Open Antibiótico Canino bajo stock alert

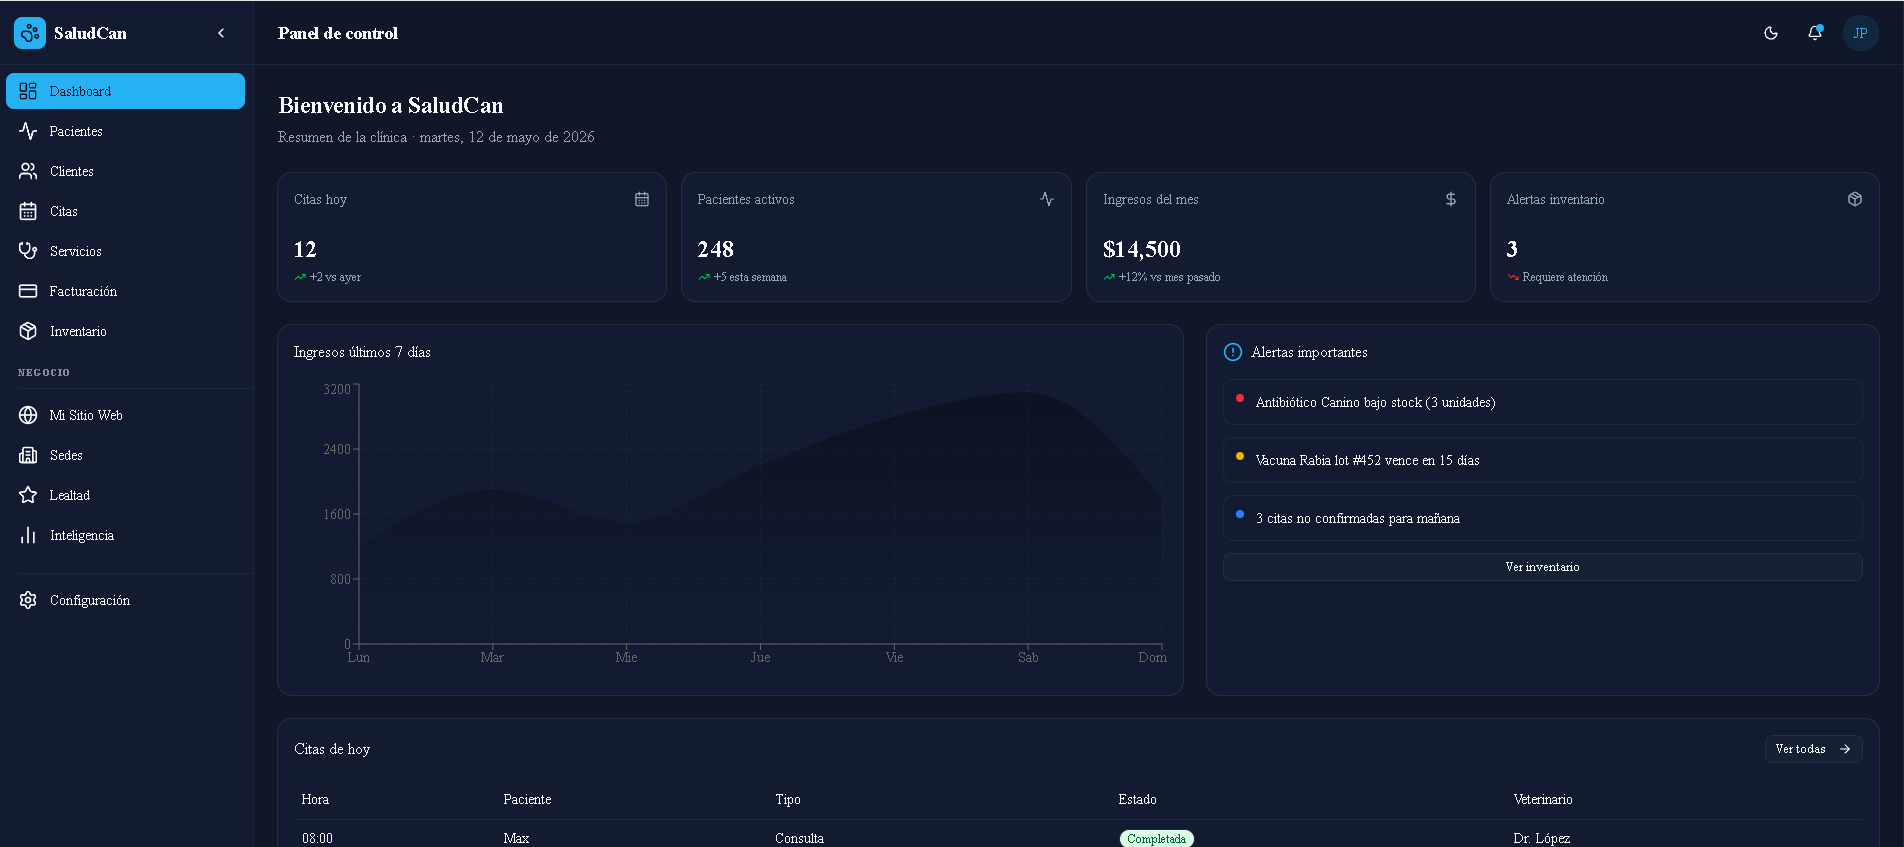[1542, 402]
